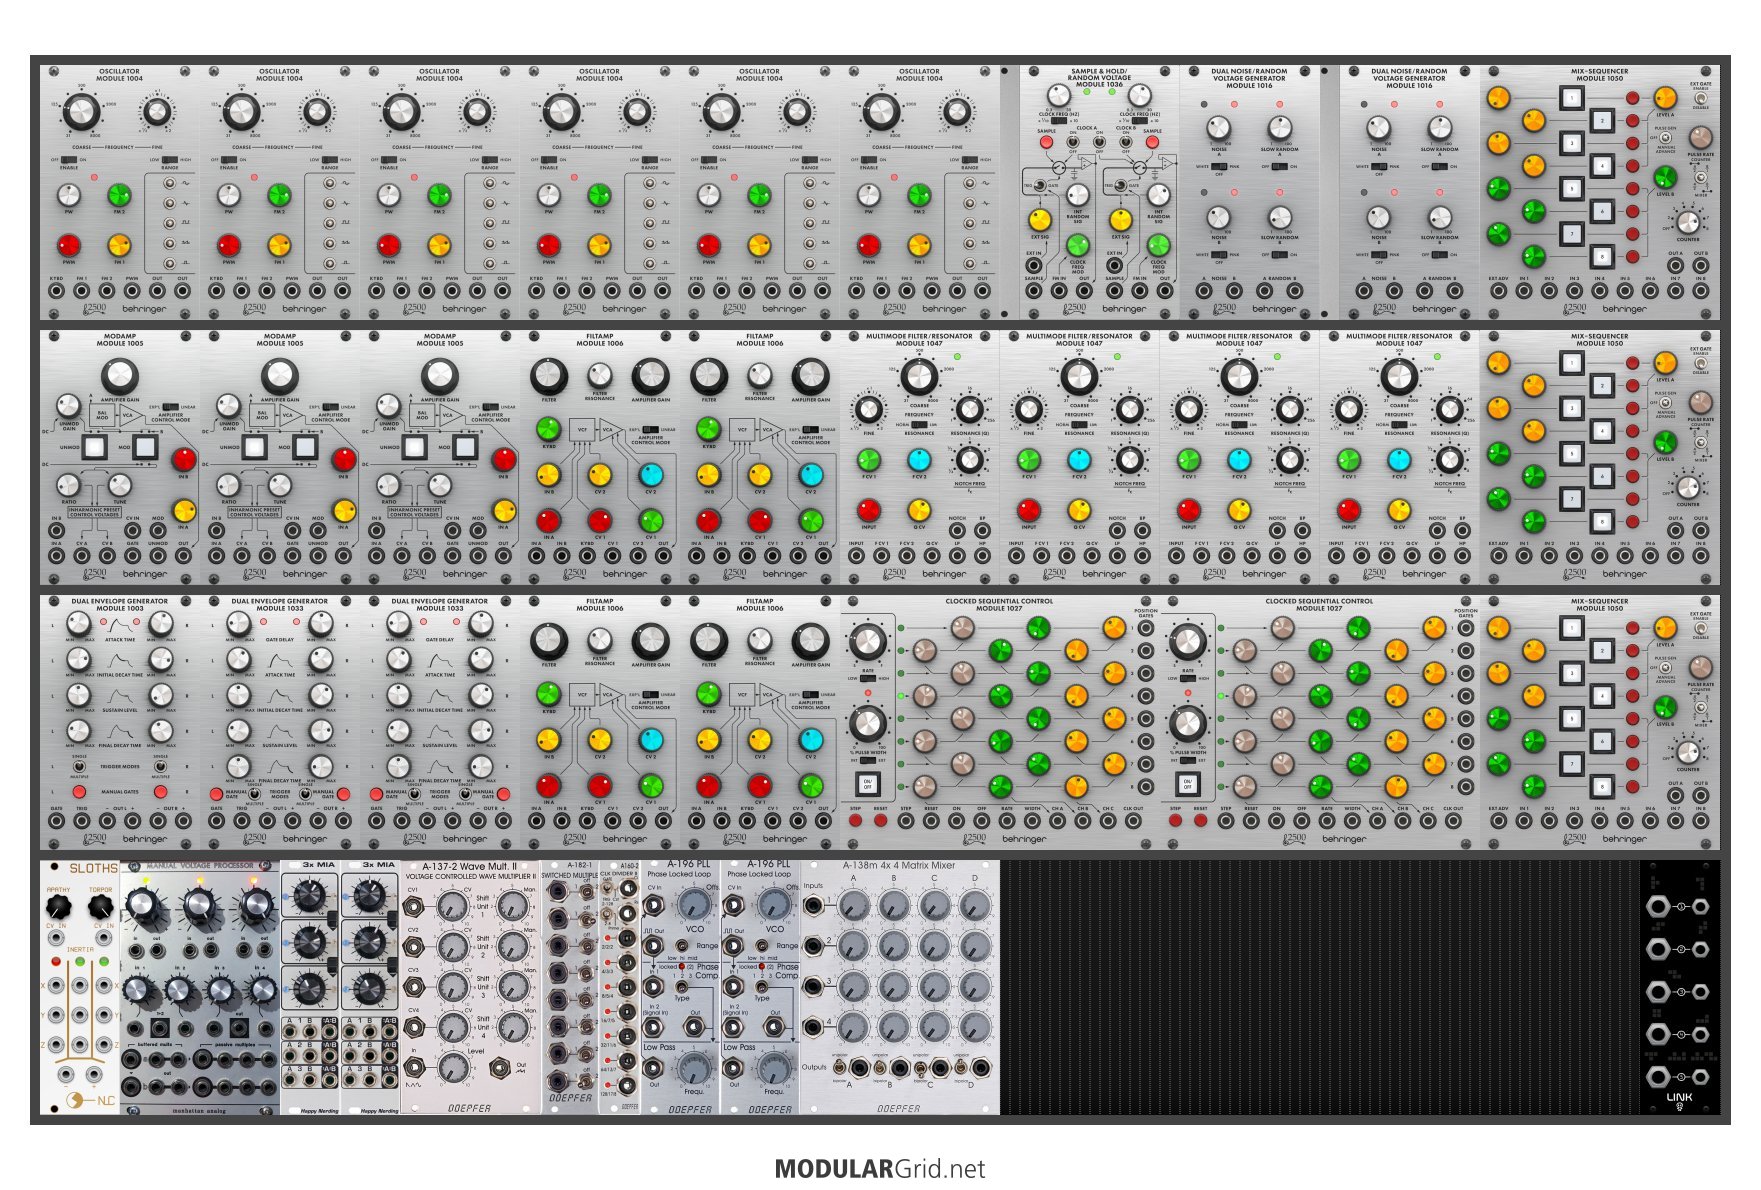Click the A-137-2 Wave Mult. II title

click(470, 866)
